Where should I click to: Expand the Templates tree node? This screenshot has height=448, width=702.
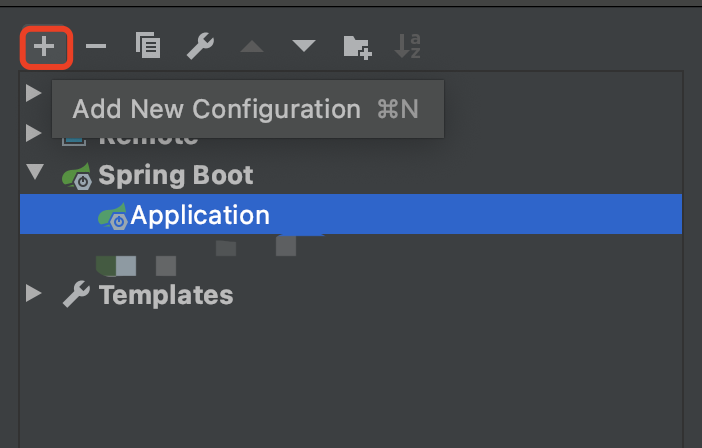coord(34,294)
